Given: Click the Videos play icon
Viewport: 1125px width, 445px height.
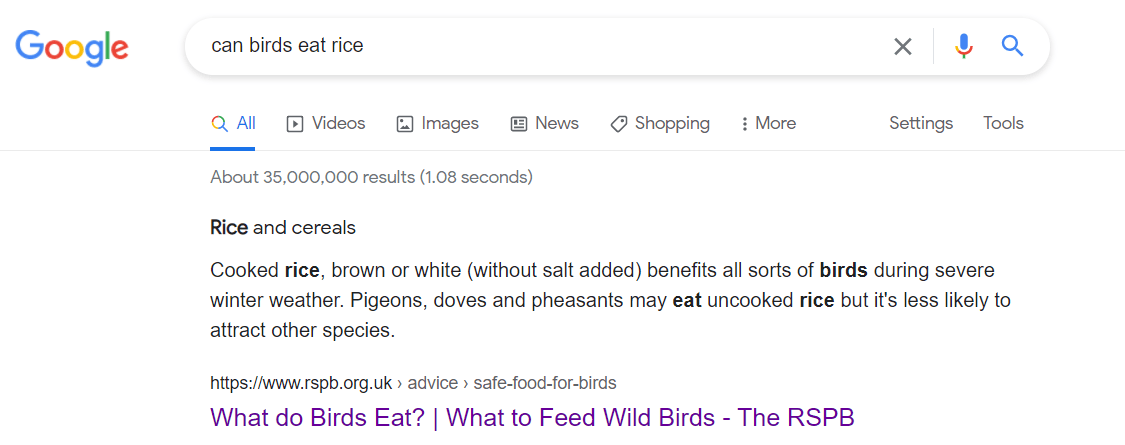Looking at the screenshot, I should (294, 124).
